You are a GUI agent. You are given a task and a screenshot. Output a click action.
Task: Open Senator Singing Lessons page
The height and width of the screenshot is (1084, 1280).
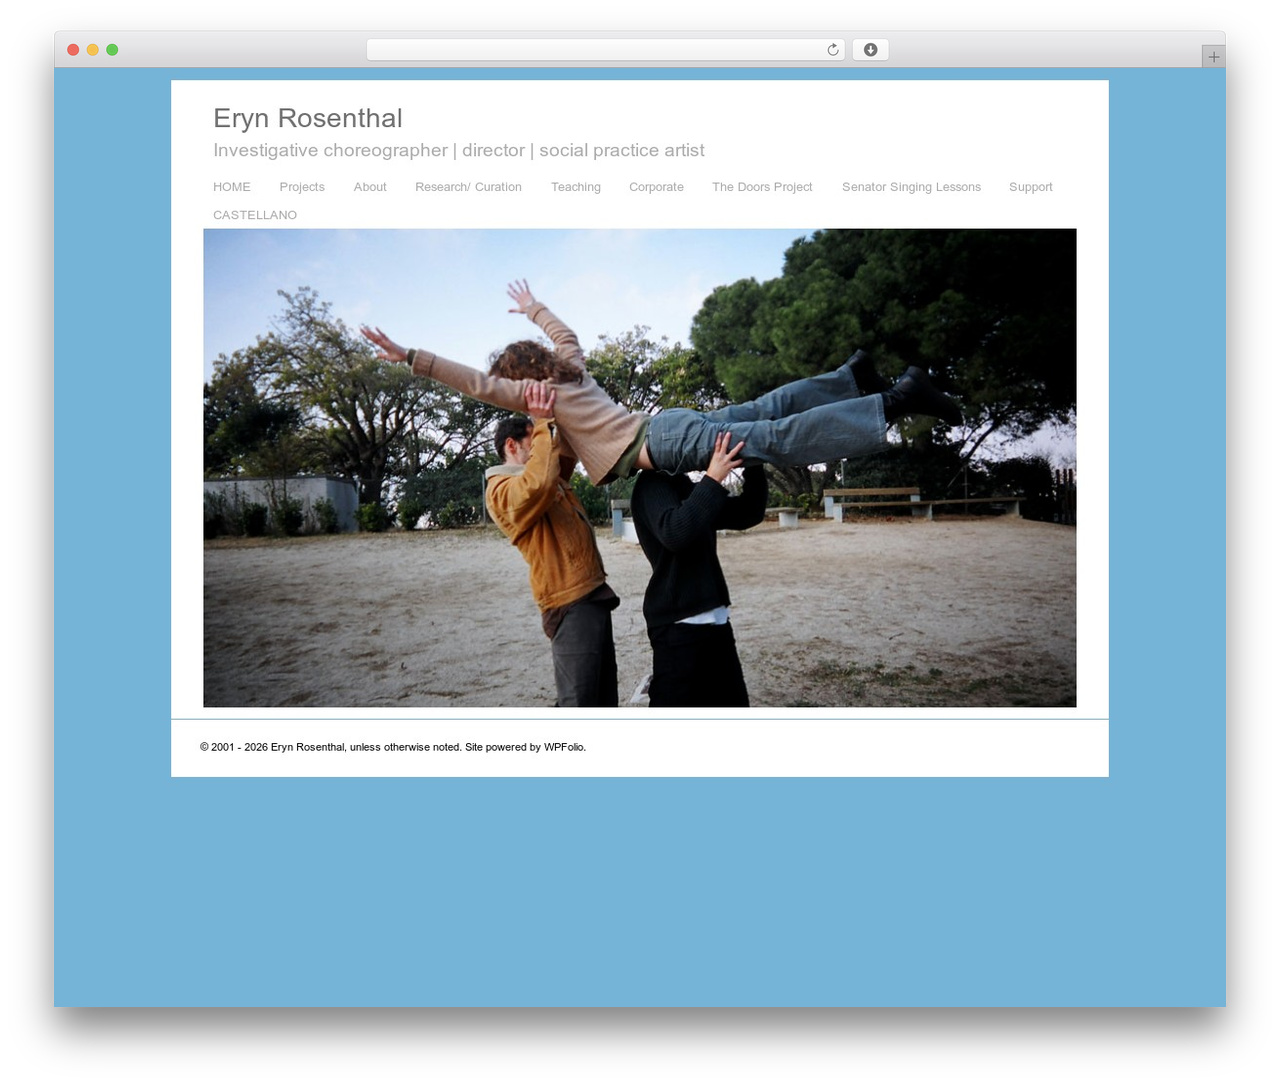(x=911, y=187)
